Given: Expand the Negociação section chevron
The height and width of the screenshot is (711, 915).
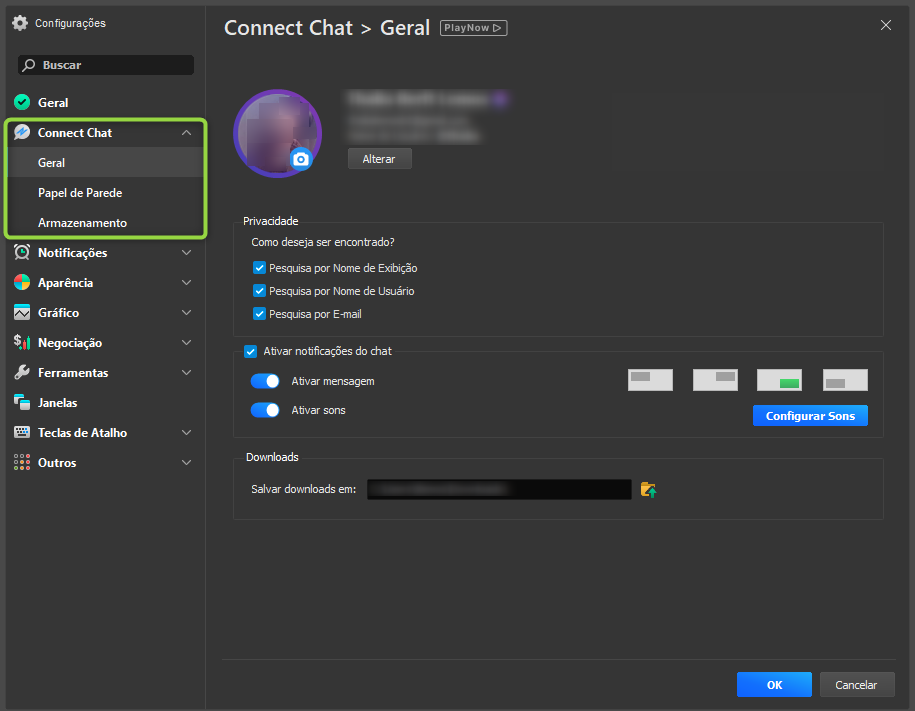Looking at the screenshot, I should tap(186, 342).
